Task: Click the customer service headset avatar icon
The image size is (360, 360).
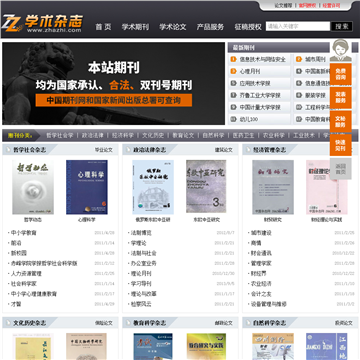Action: point(340,50)
